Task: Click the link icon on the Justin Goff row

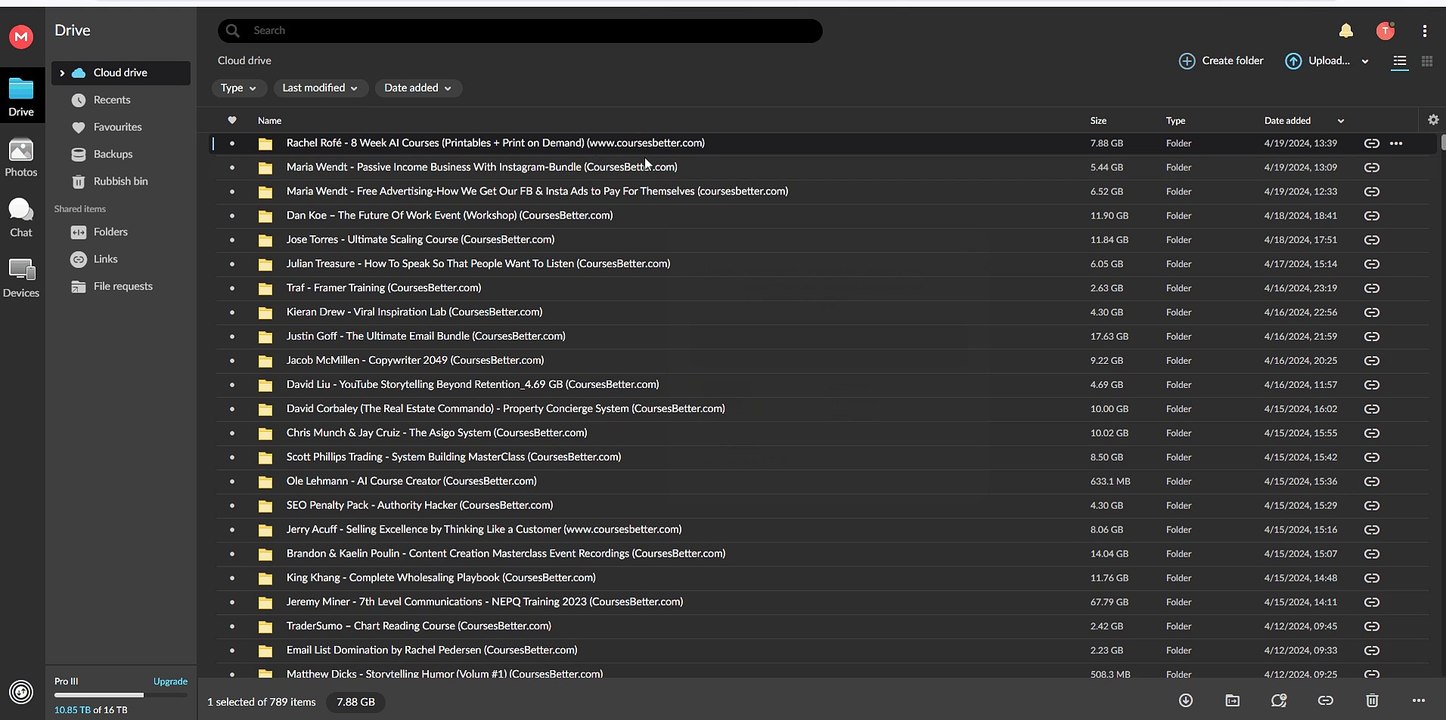Action: click(1372, 336)
